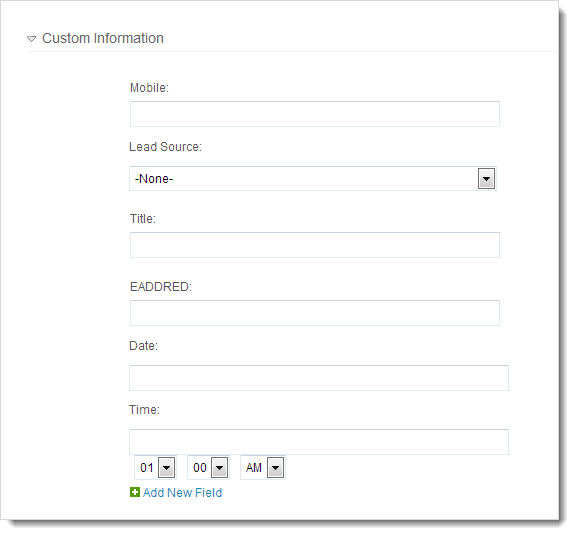Screen dimensions: 574x535
Task: Click the Custom Information heading text
Action: point(102,38)
